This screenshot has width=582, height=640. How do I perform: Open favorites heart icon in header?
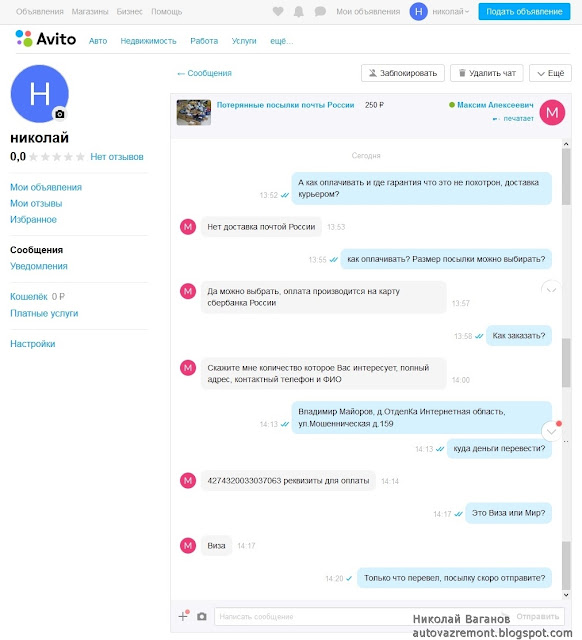coord(278,11)
